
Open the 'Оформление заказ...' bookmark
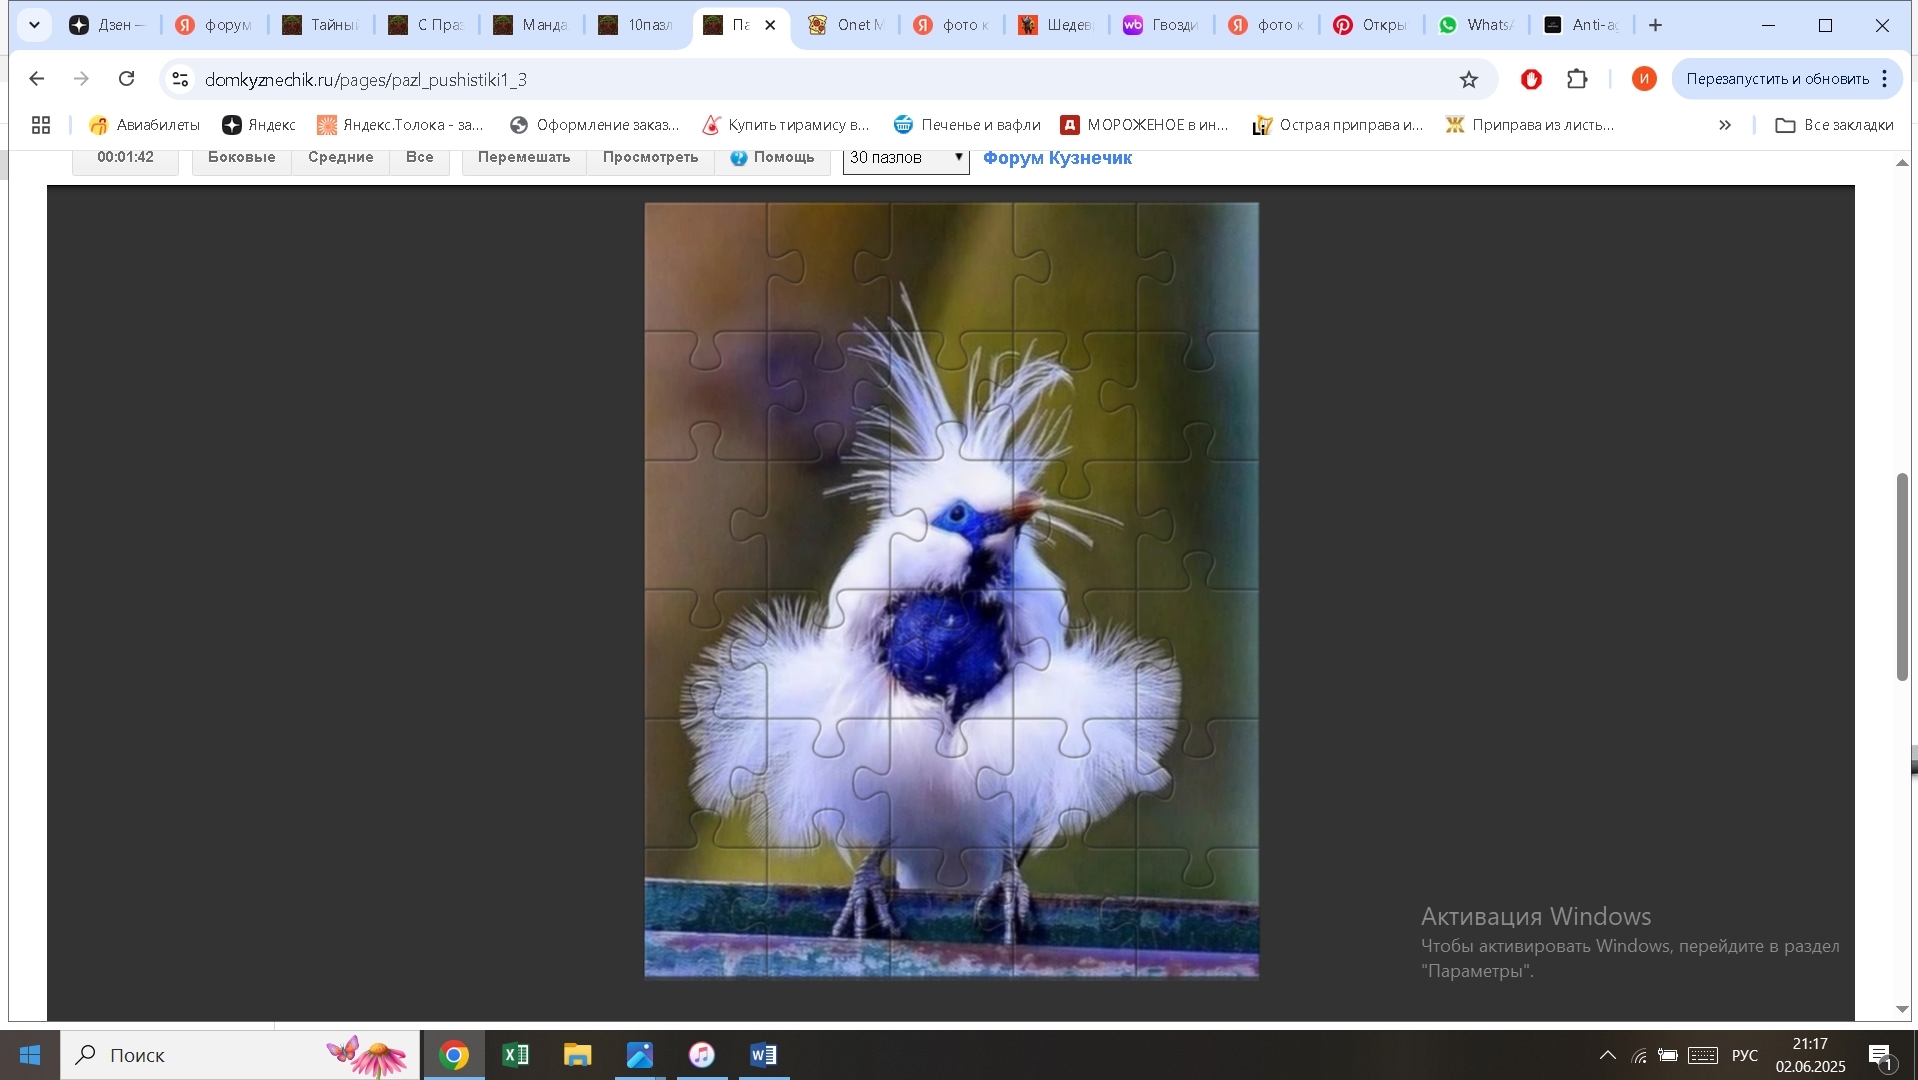pos(594,125)
